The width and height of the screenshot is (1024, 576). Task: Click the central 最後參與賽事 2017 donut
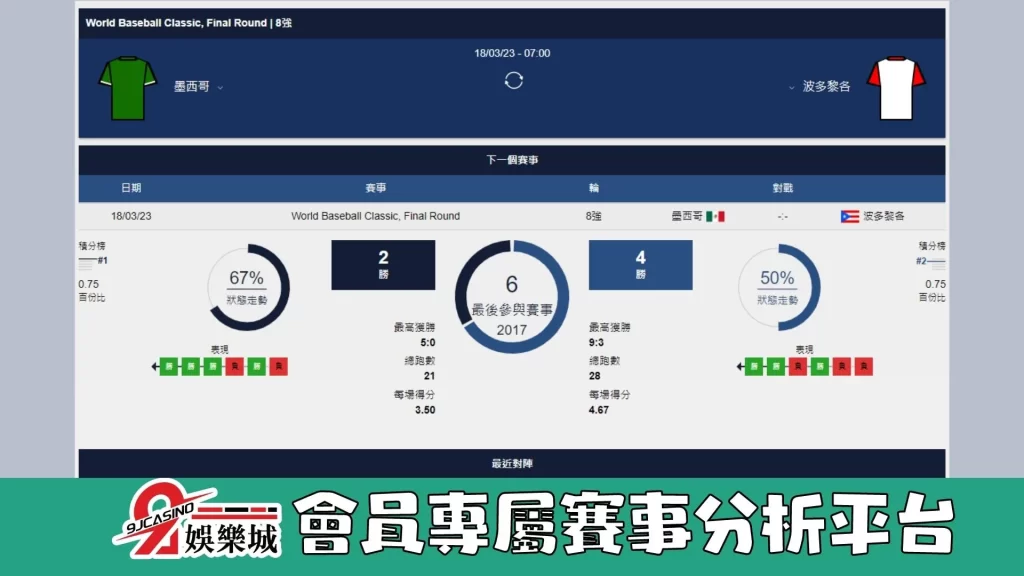(x=512, y=290)
